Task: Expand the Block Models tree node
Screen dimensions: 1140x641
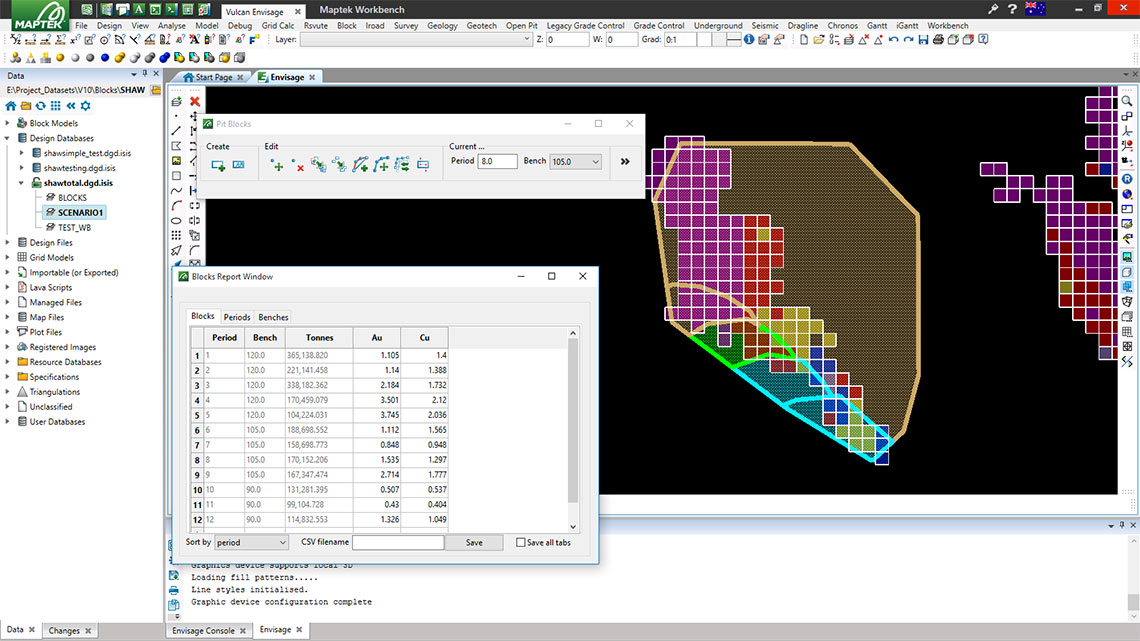Action: pyautogui.click(x=8, y=124)
